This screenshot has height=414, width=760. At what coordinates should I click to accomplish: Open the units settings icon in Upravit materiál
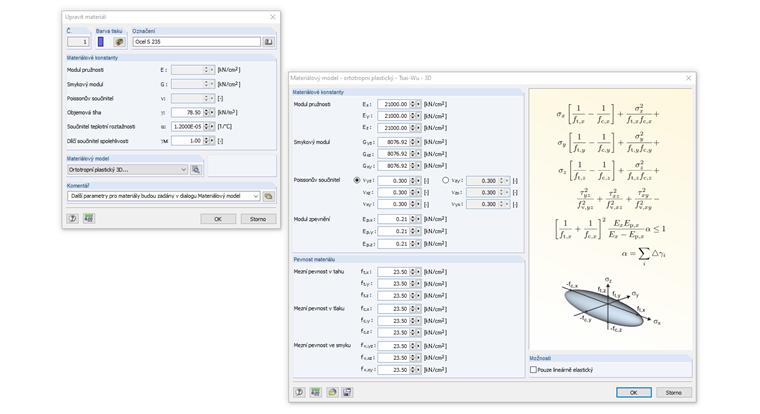(89, 219)
